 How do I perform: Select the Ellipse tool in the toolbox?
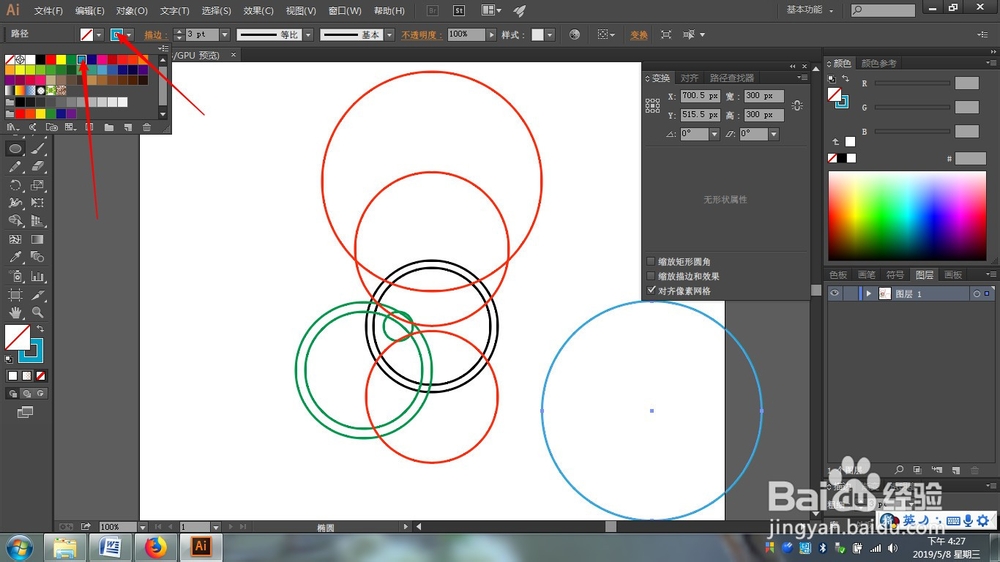point(15,149)
